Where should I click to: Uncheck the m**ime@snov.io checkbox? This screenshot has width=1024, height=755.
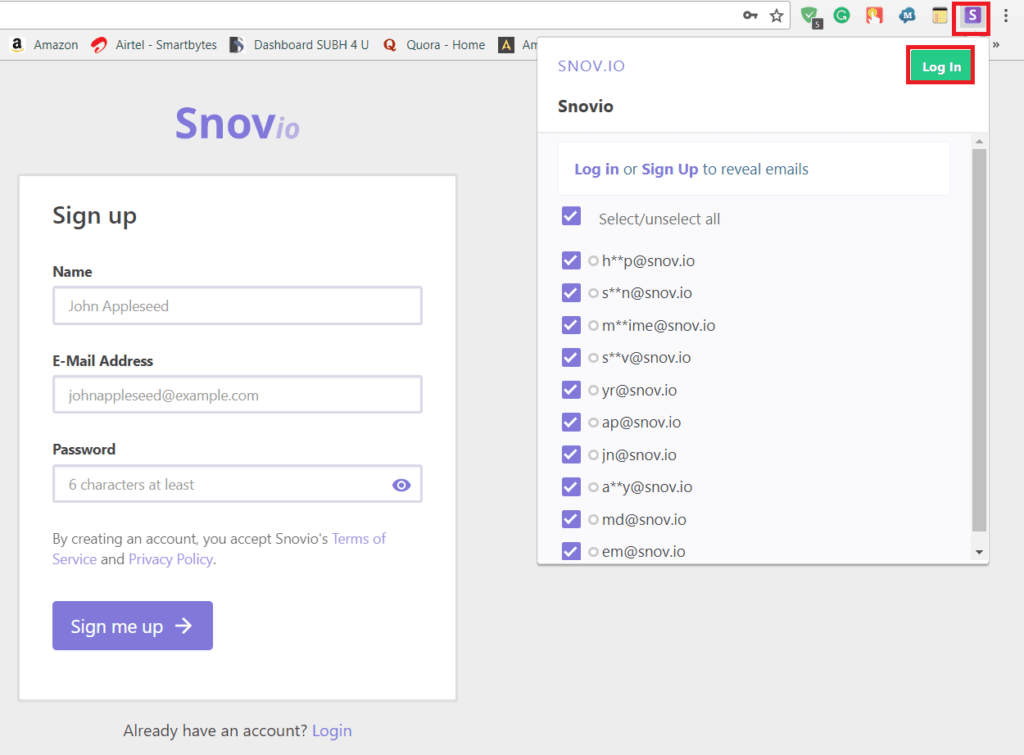tap(571, 325)
